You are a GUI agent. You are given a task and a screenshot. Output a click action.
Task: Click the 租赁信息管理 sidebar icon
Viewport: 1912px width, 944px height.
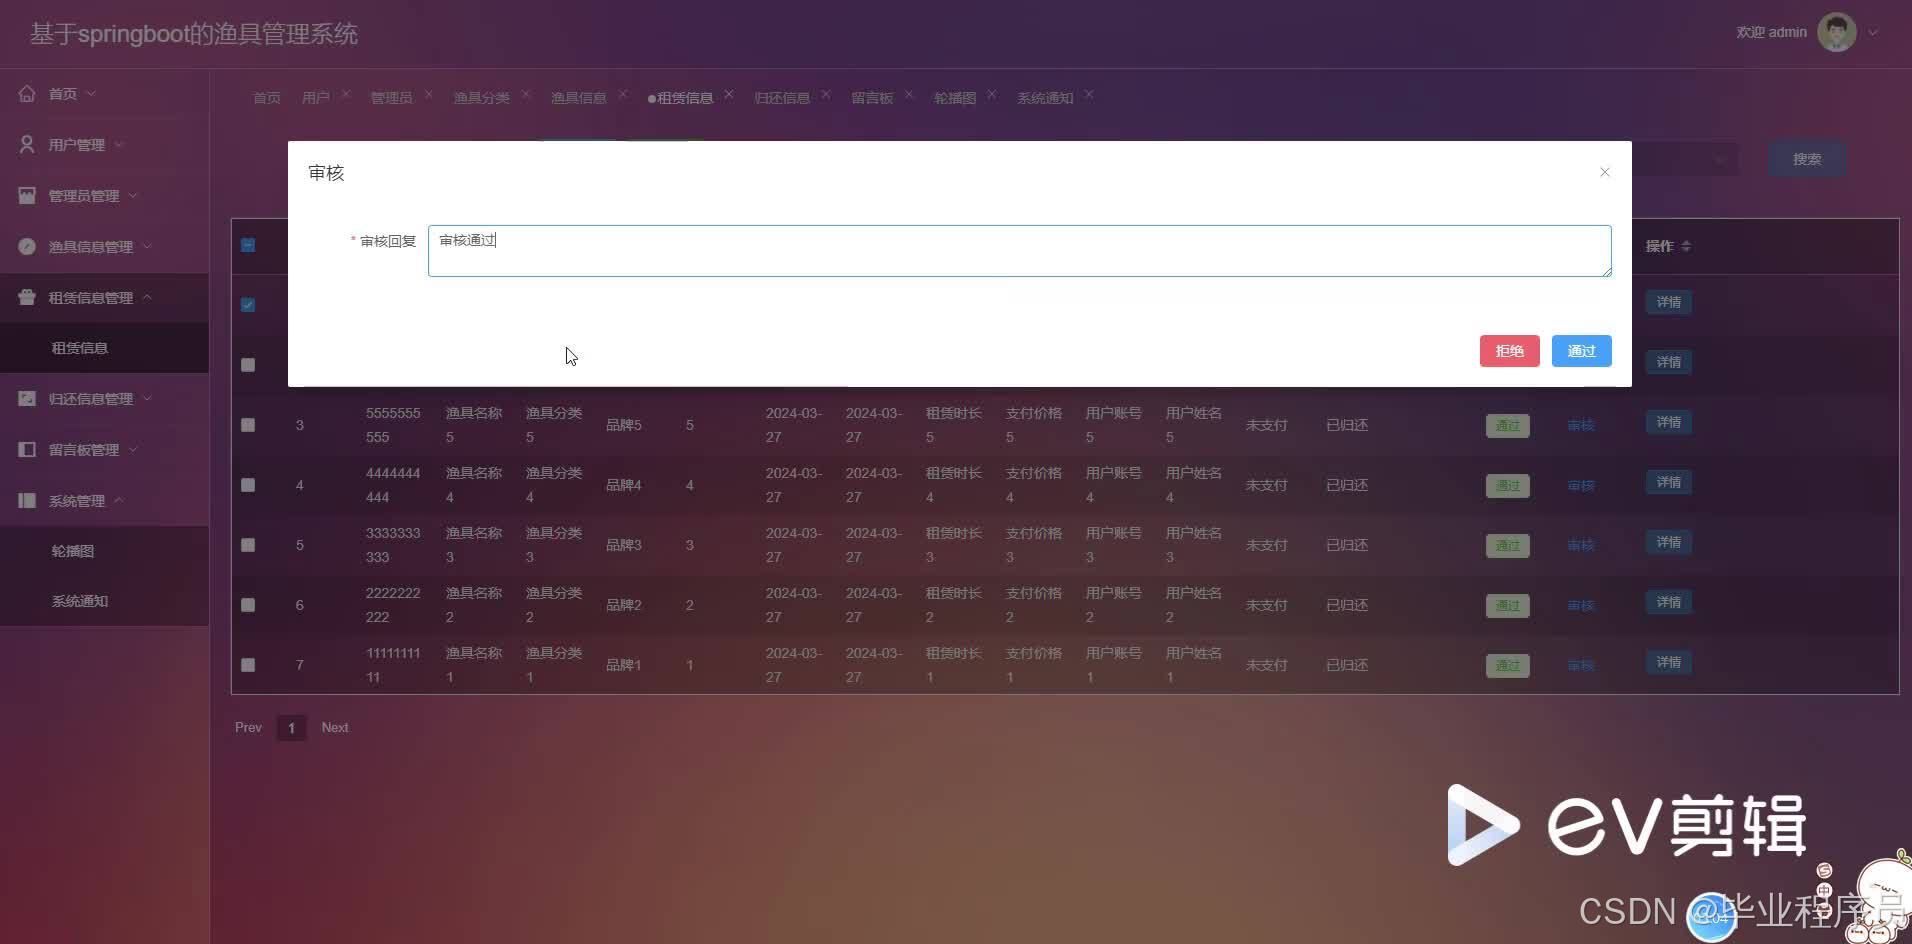click(27, 297)
